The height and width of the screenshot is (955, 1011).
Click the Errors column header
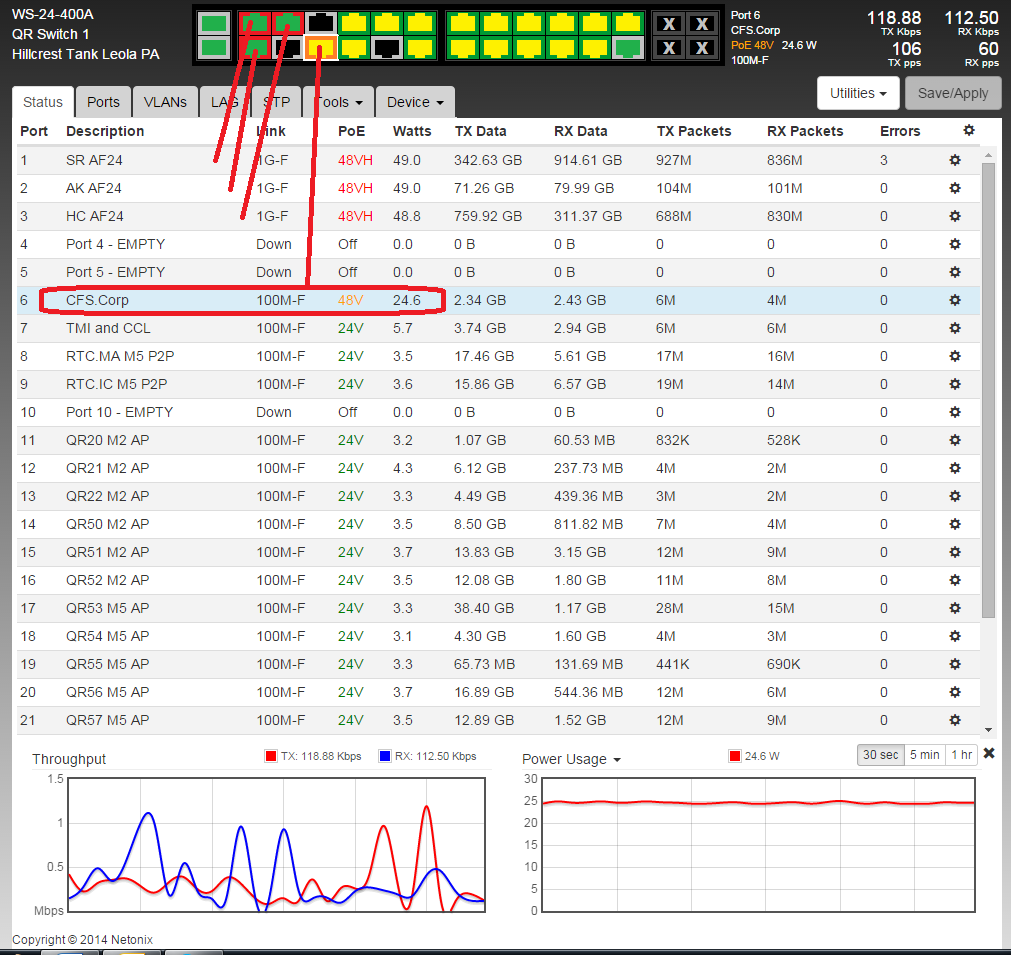[900, 131]
